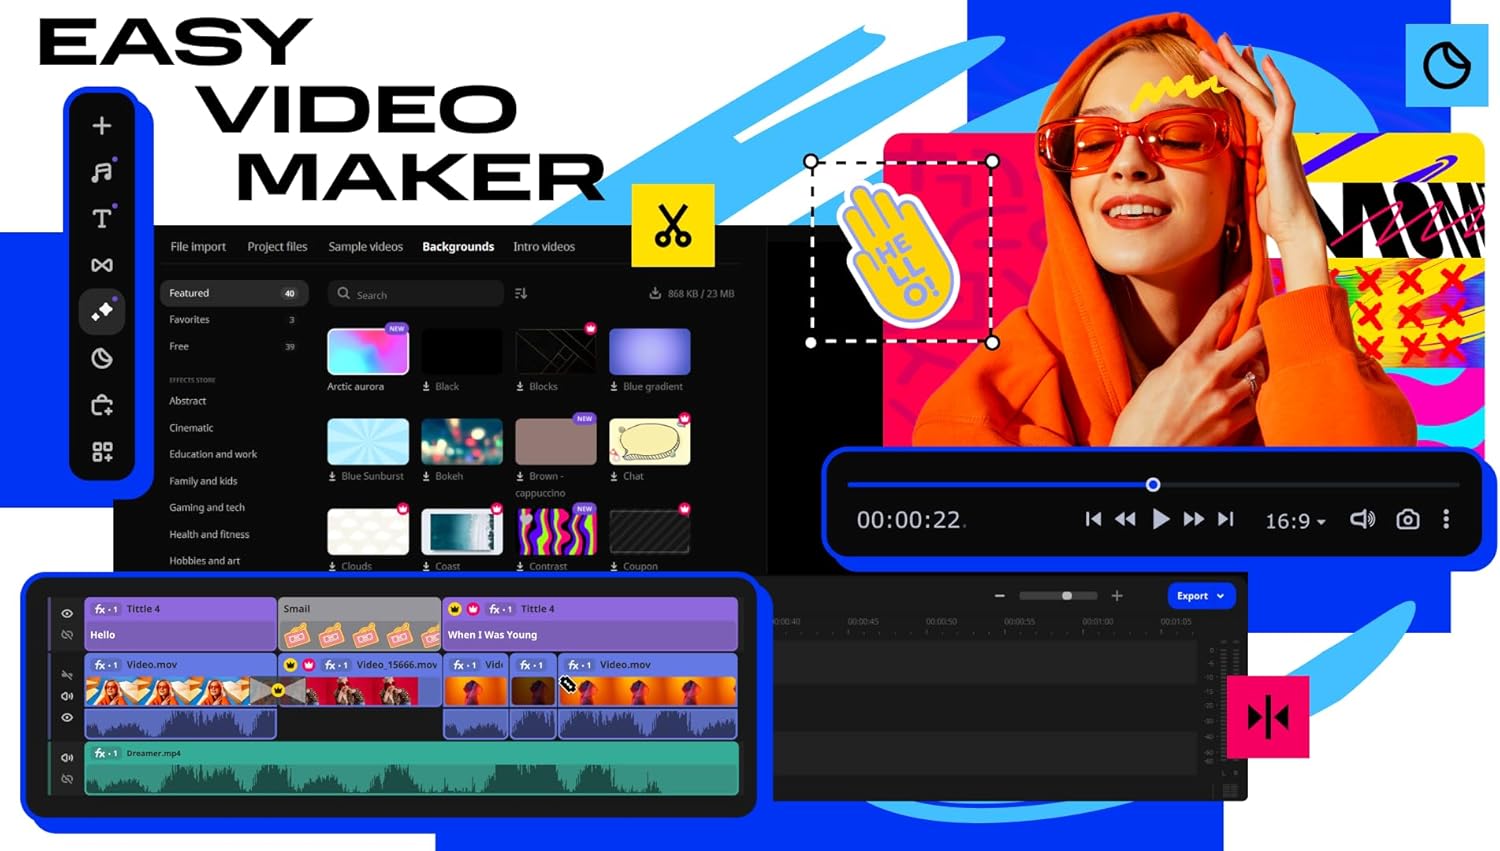Click the download icon next to 868 KB
1500x851 pixels.
tap(655, 293)
